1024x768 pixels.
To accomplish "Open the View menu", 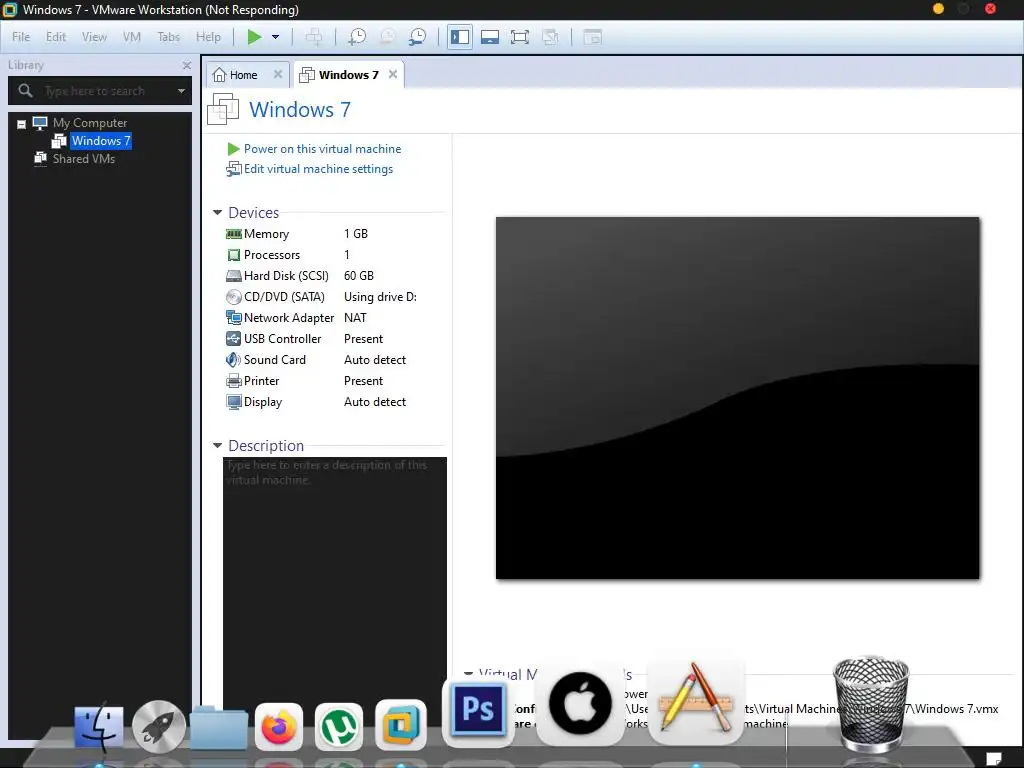I will (94, 37).
